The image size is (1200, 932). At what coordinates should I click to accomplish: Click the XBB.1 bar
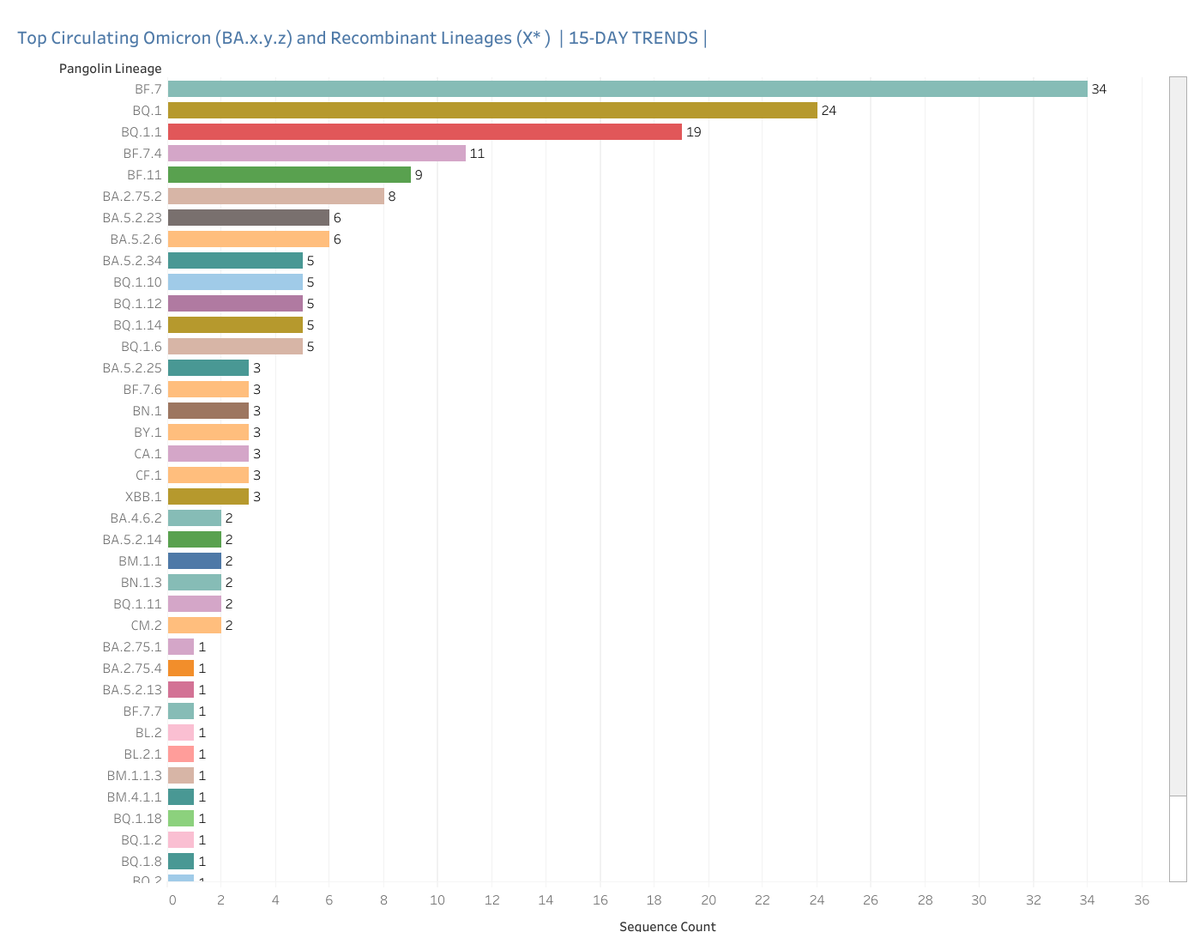(208, 497)
